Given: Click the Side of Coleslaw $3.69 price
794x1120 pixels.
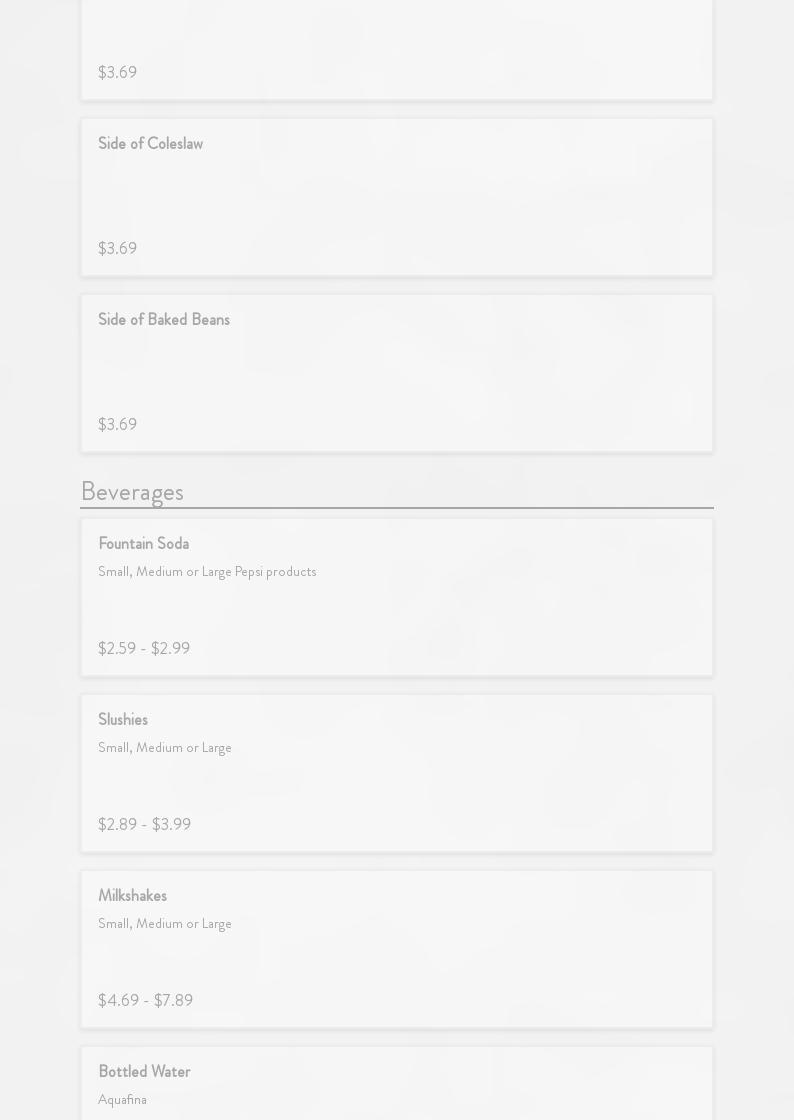Looking at the screenshot, I should tap(117, 249).
